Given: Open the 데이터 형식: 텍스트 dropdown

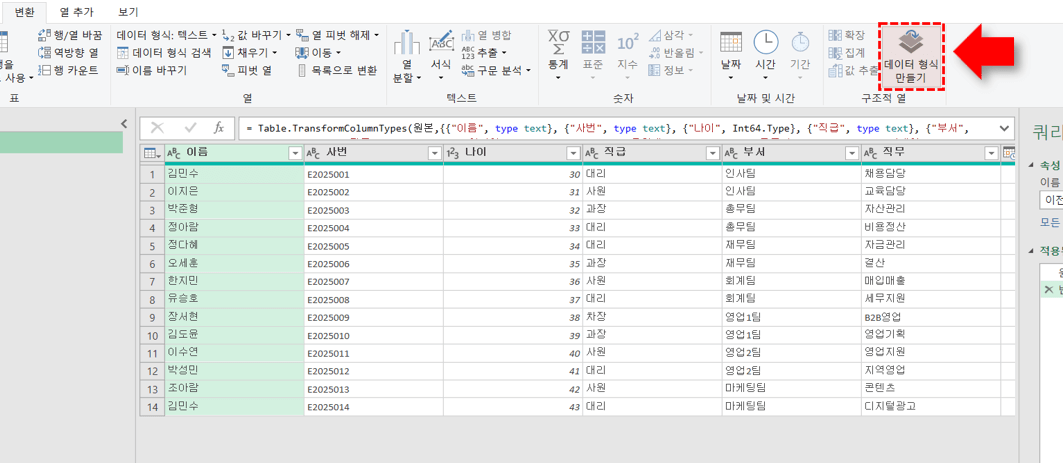Looking at the screenshot, I should point(167,35).
